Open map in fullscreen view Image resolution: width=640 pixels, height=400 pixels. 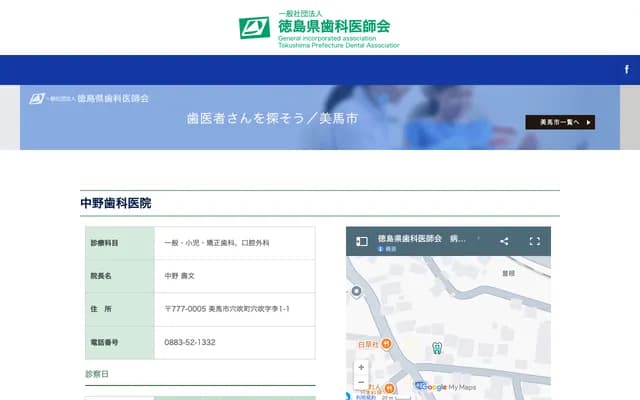tap(535, 241)
